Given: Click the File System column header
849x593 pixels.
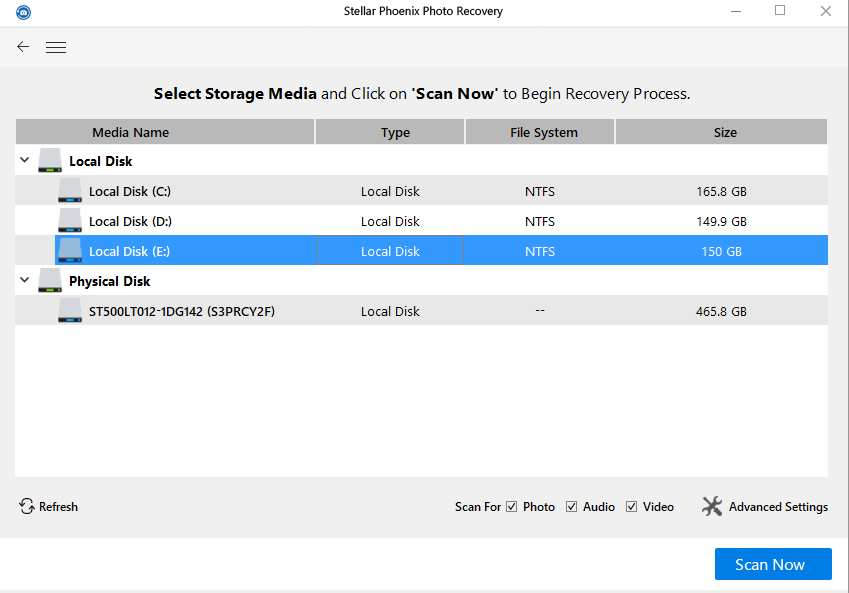Looking at the screenshot, I should click(x=540, y=132).
